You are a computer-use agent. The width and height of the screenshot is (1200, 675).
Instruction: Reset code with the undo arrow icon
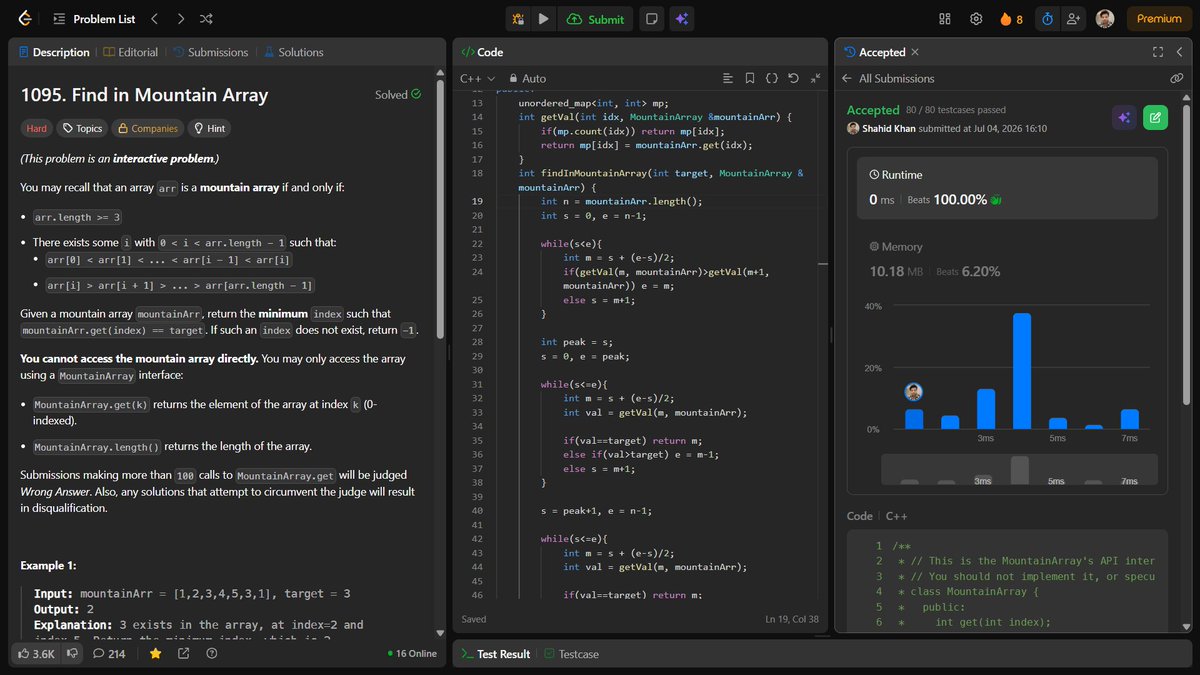pos(794,78)
